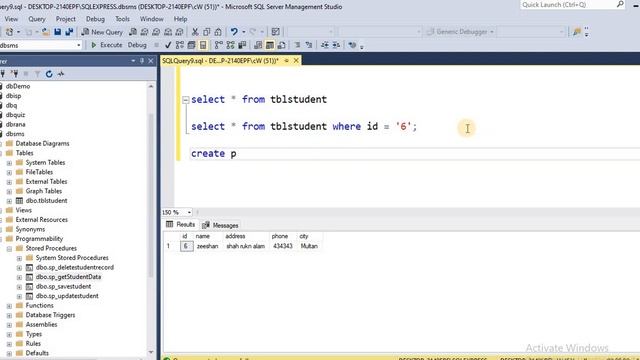Click the Decrease Indent icon

pos(324,45)
